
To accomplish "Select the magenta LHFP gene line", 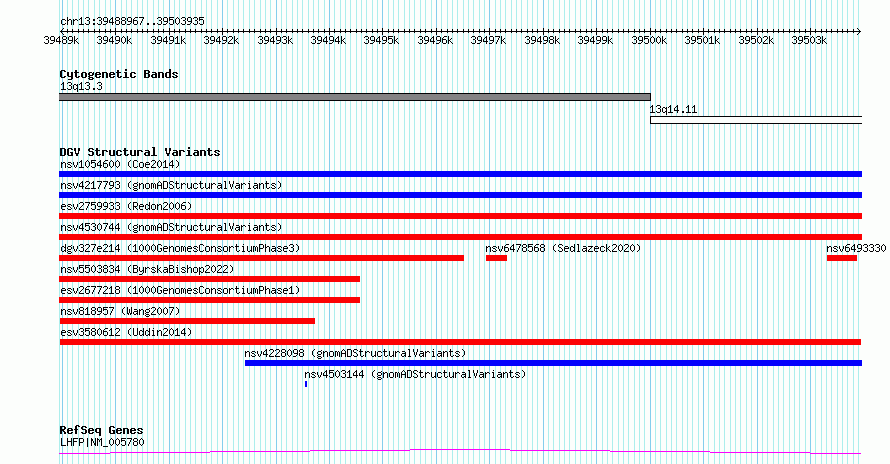I will 460,452.
